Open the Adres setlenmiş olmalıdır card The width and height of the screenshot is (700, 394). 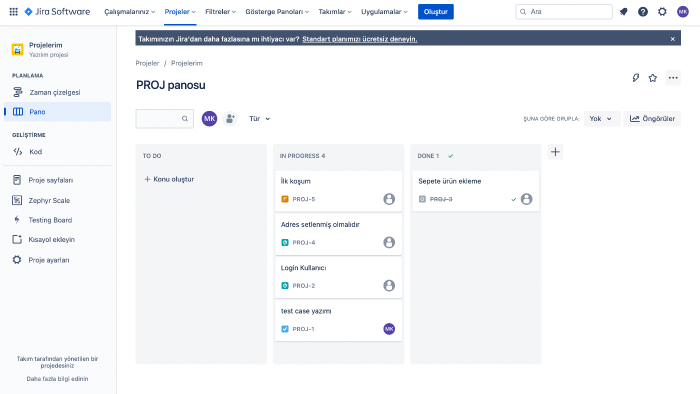tap(338, 234)
